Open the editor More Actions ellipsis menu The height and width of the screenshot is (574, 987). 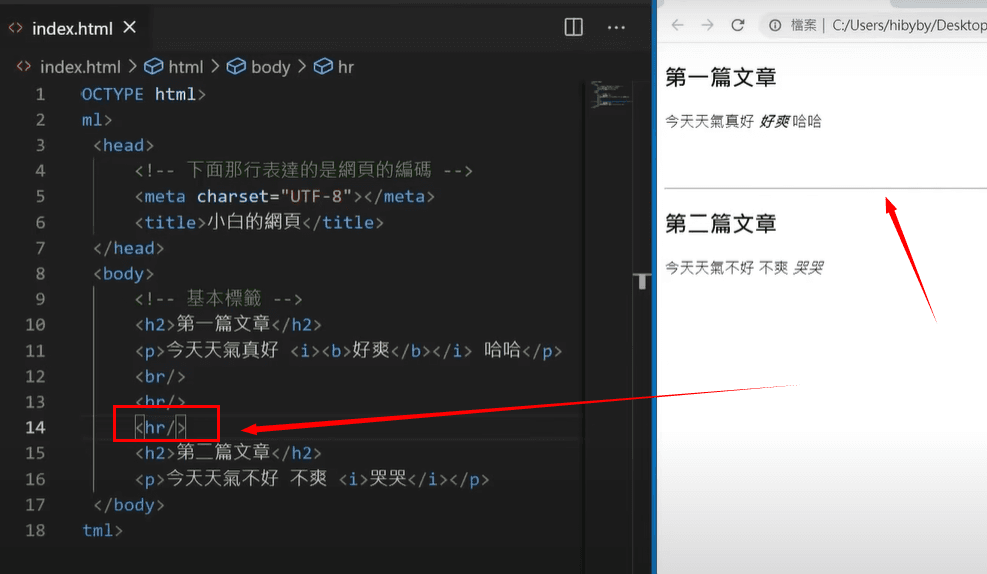pyautogui.click(x=616, y=27)
